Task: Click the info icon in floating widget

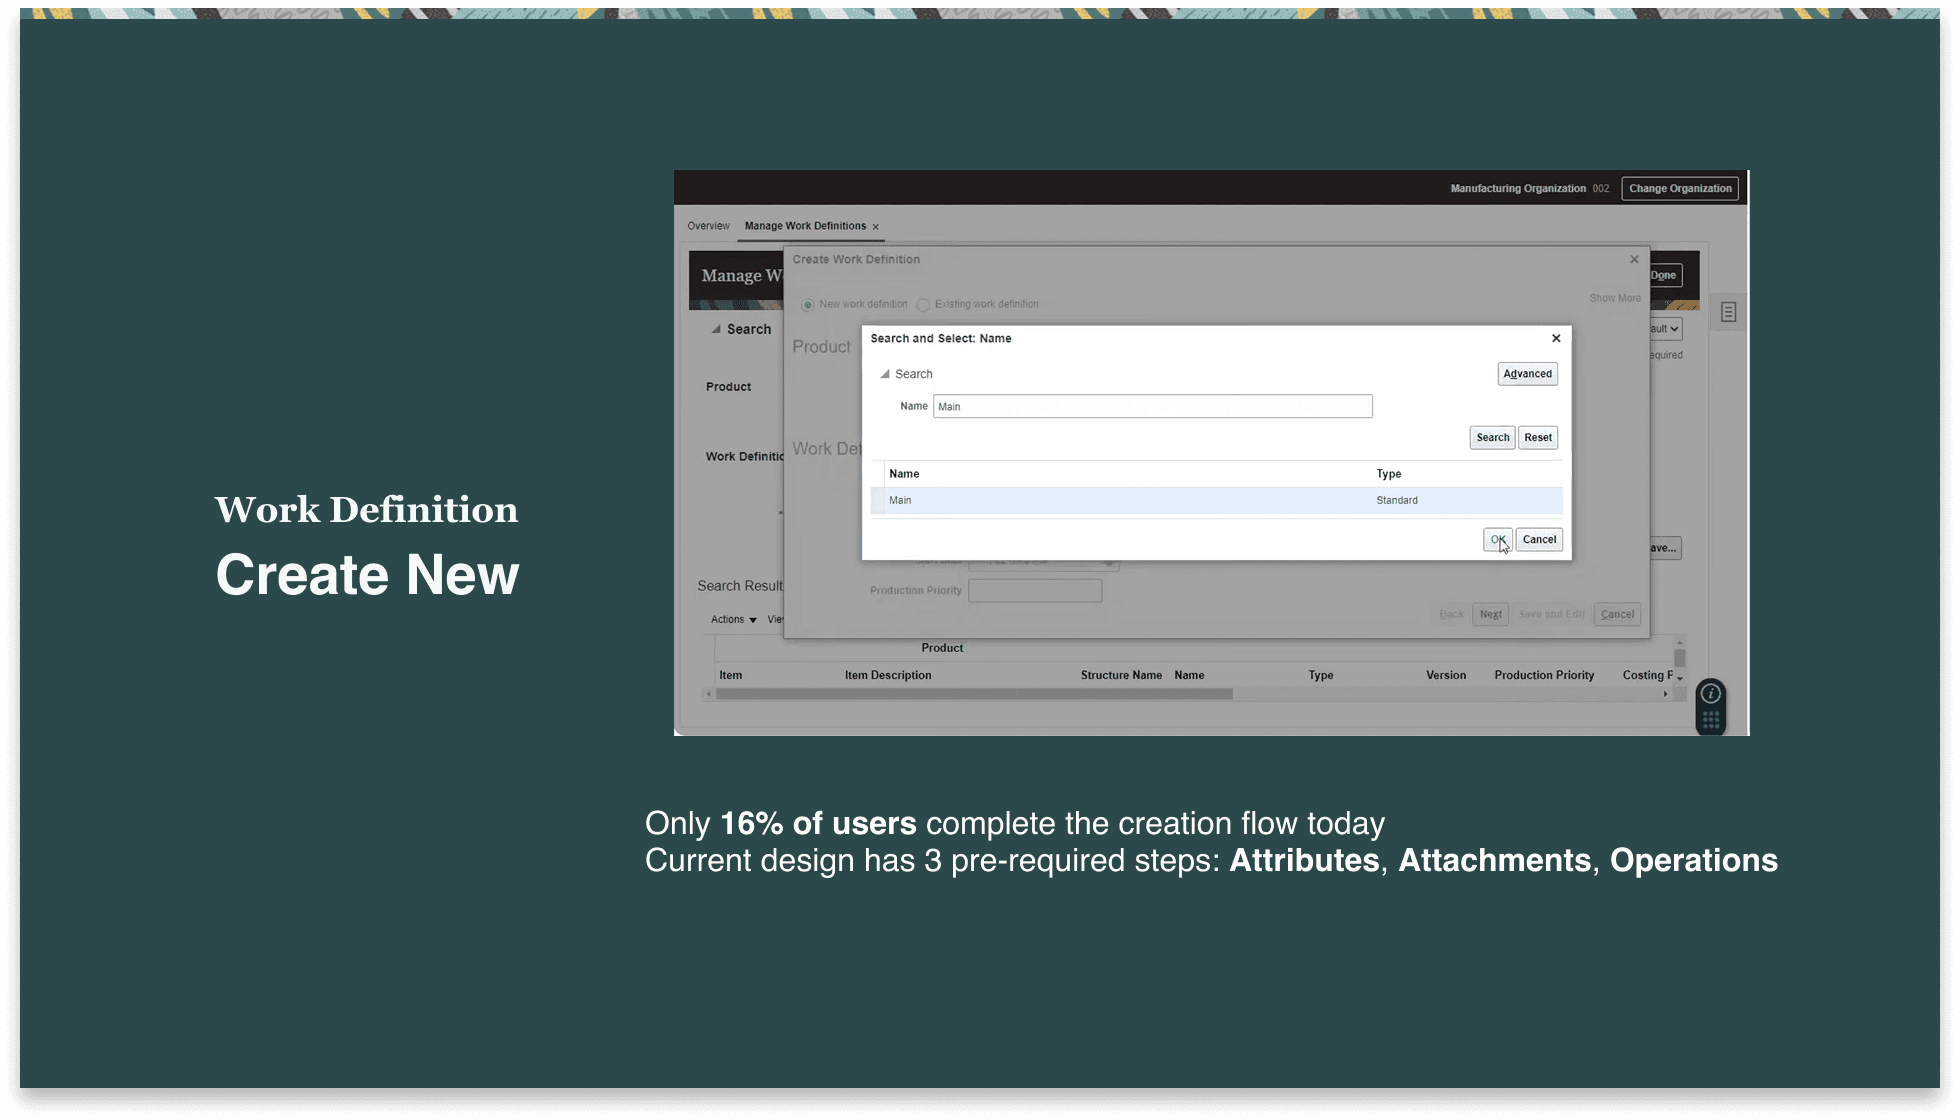Action: click(x=1711, y=694)
